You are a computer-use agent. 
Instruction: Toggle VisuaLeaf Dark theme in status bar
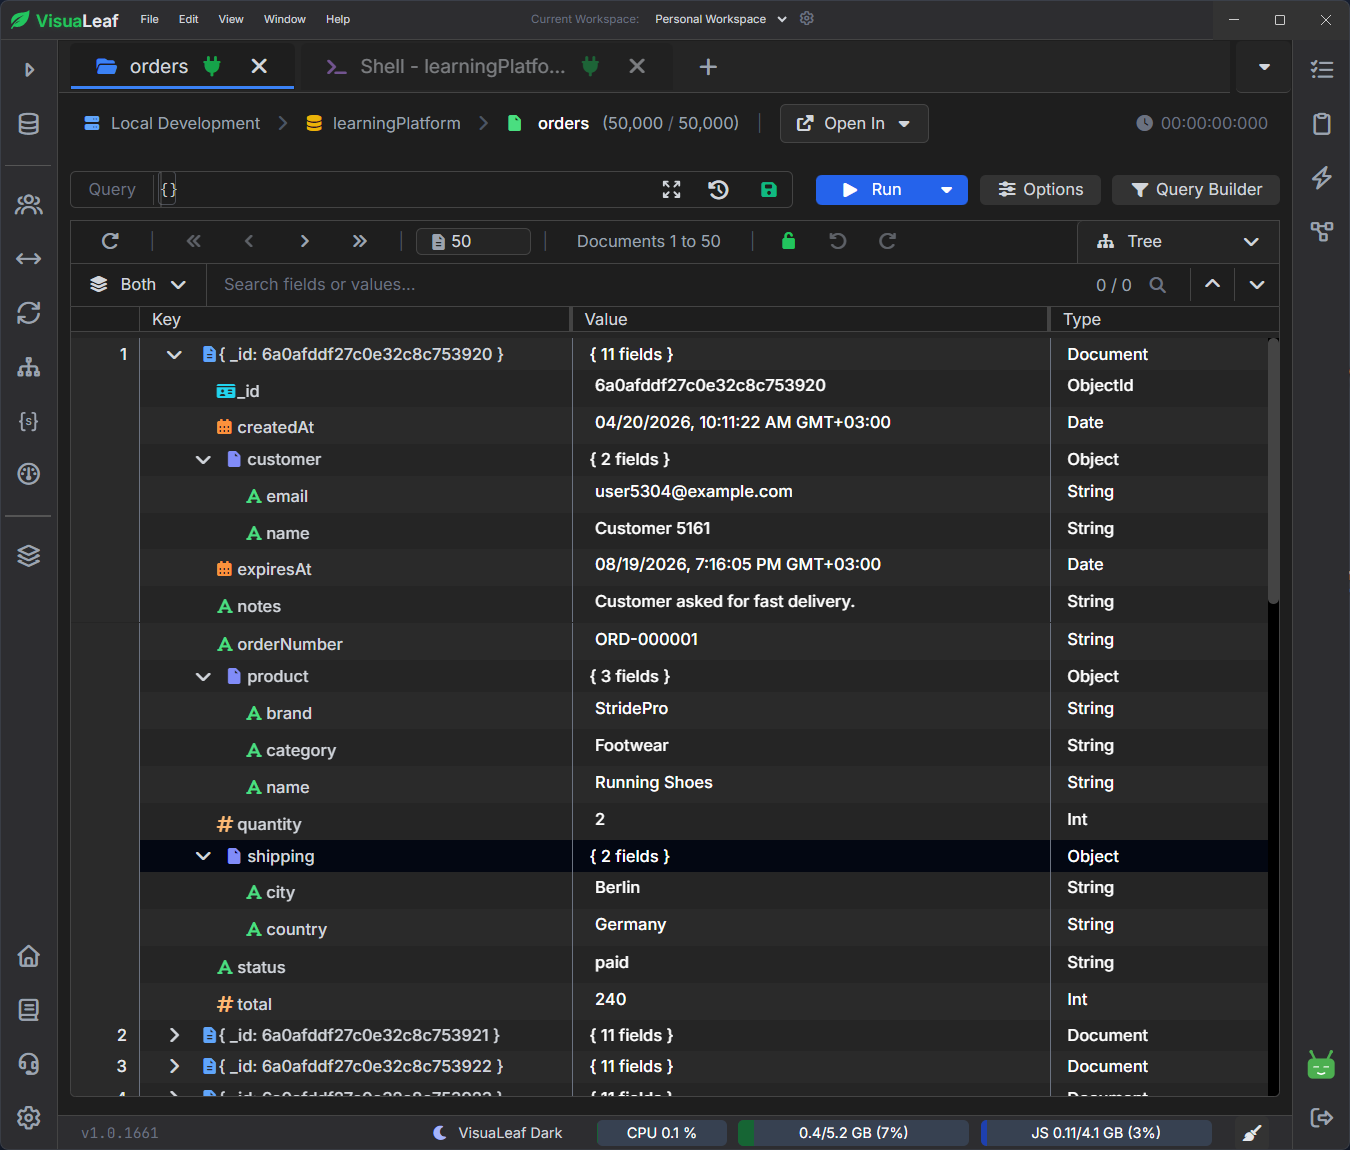coord(497,1133)
